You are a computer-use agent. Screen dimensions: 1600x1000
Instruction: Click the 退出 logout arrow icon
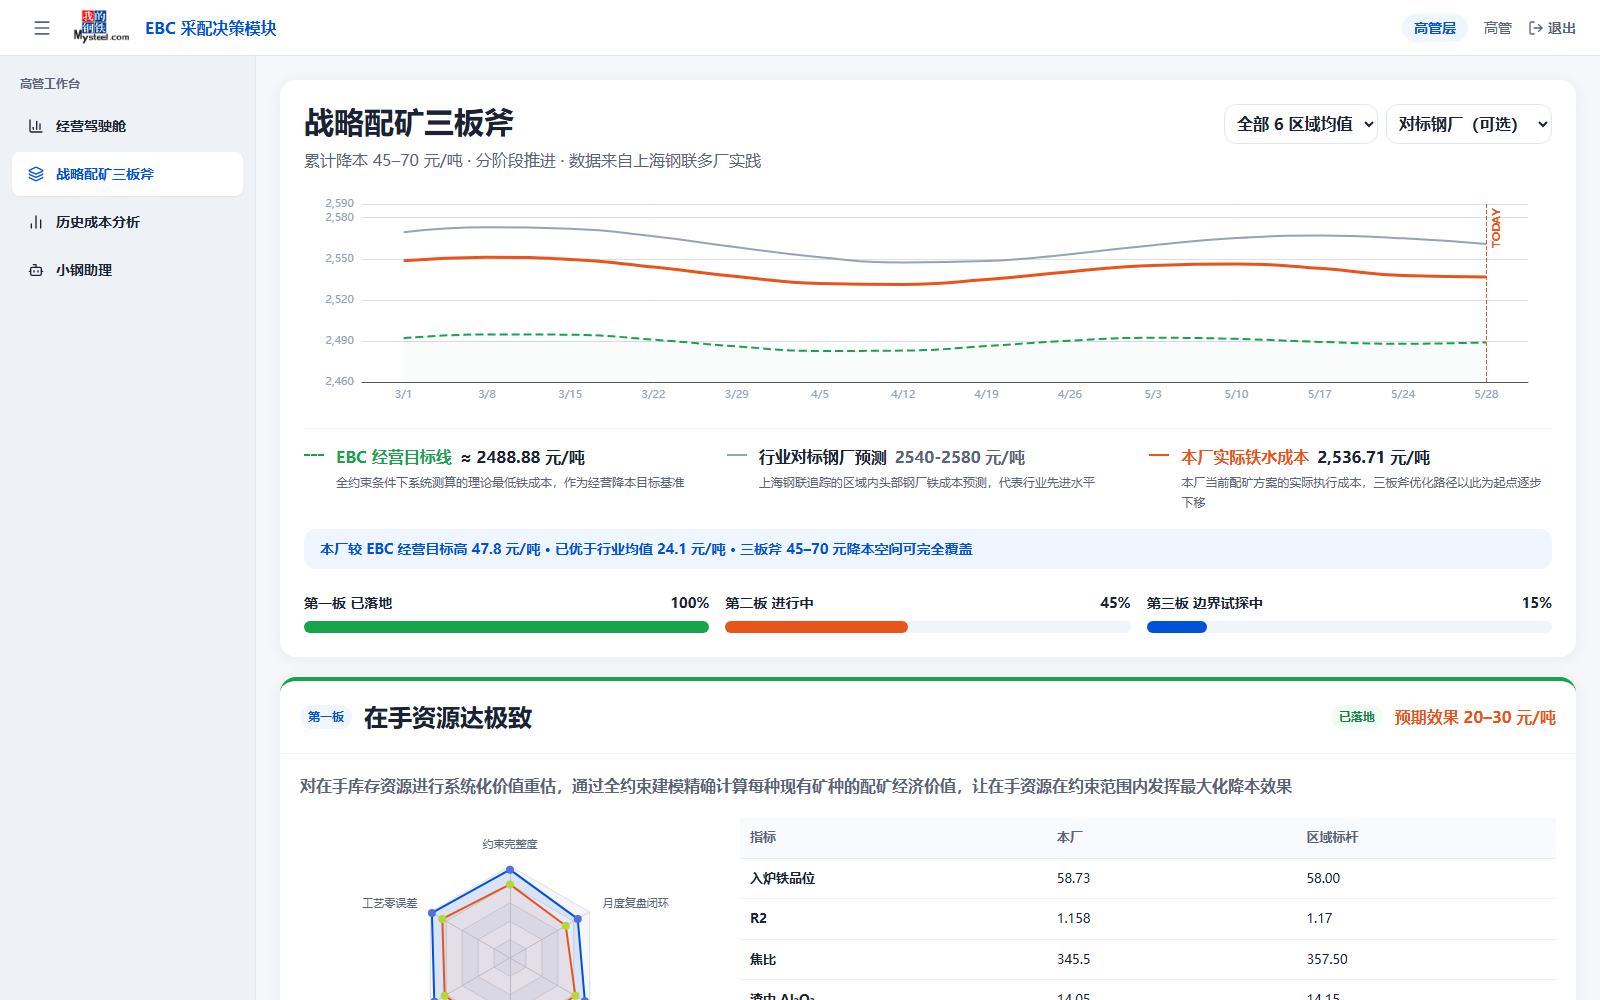pyautogui.click(x=1536, y=28)
